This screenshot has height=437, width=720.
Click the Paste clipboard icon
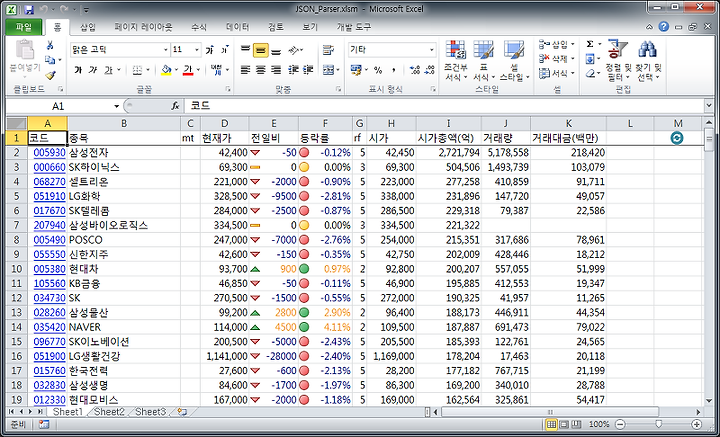click(25, 50)
